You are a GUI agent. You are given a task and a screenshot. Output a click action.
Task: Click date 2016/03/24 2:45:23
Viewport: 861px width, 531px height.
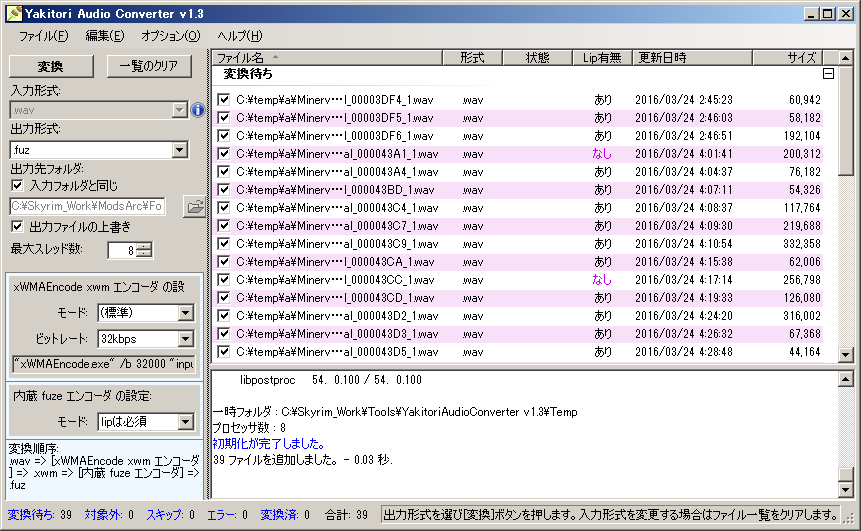[684, 99]
